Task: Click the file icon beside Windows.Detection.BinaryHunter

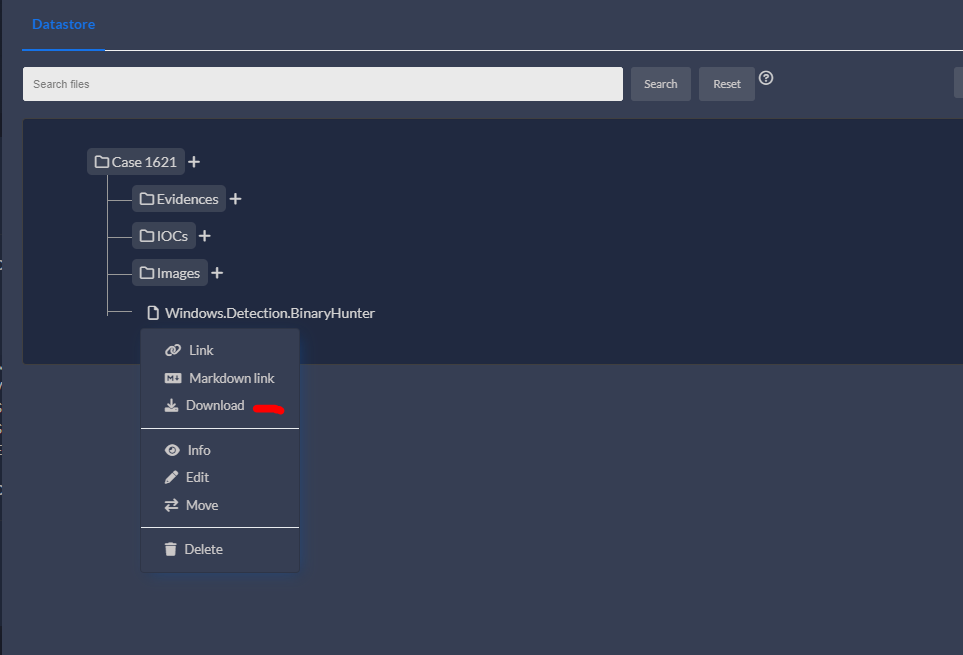Action: tap(153, 312)
